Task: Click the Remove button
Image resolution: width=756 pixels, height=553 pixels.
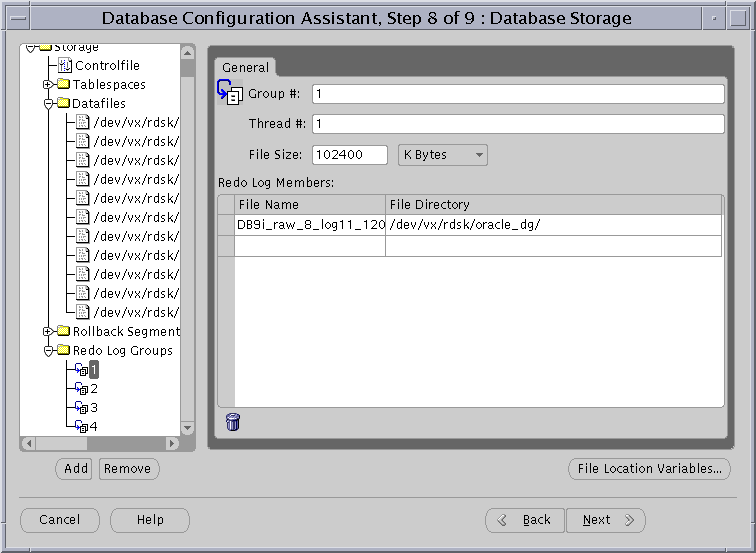Action: click(127, 469)
